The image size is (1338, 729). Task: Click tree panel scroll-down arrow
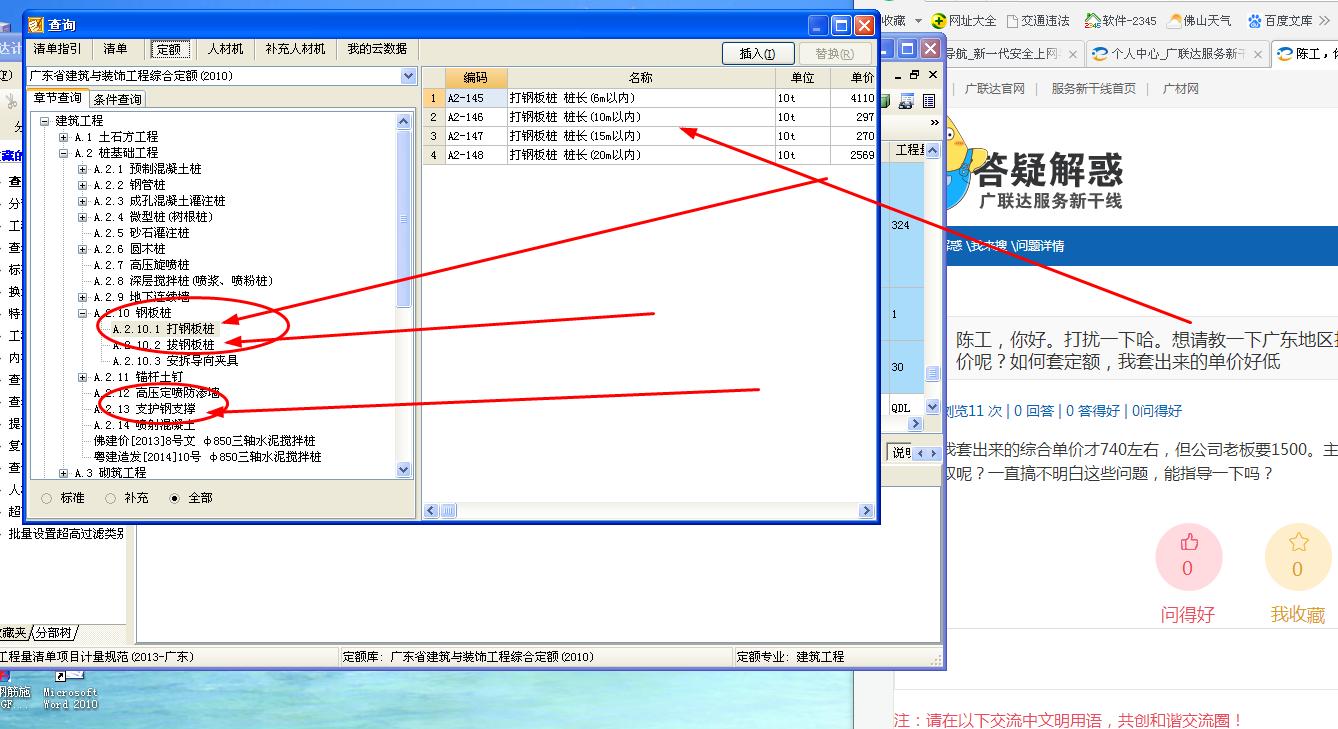(x=404, y=470)
